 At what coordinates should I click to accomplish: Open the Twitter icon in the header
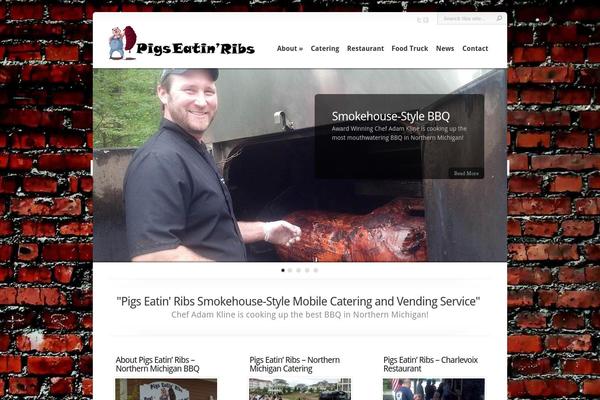click(x=419, y=20)
